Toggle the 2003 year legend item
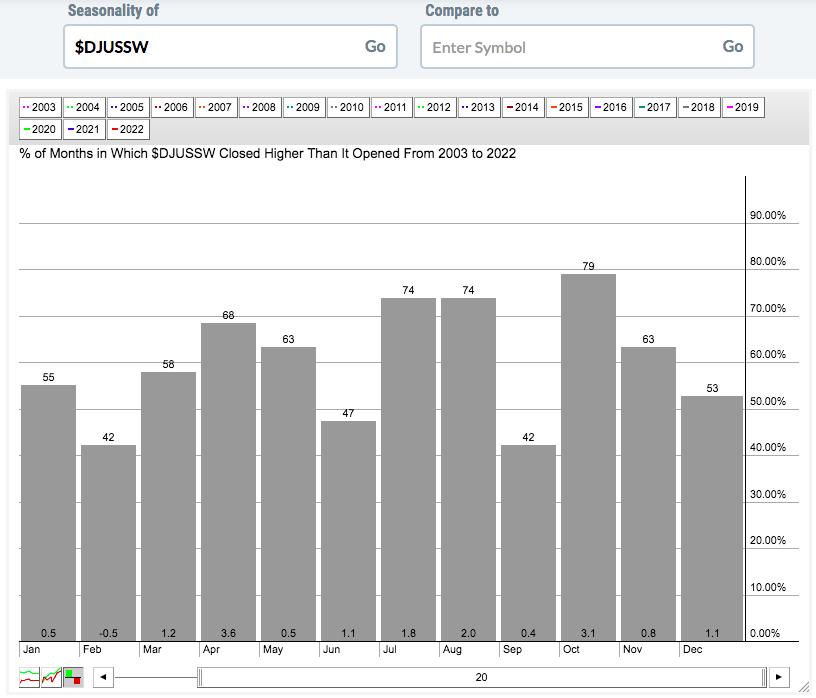Viewport: 816px width, 698px height. coord(40,107)
